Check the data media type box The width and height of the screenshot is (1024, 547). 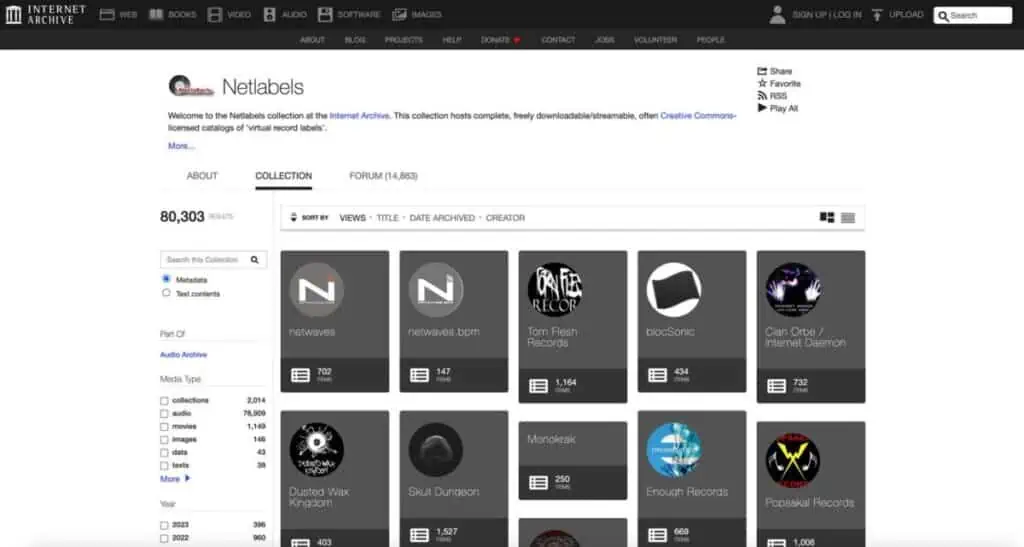point(164,453)
